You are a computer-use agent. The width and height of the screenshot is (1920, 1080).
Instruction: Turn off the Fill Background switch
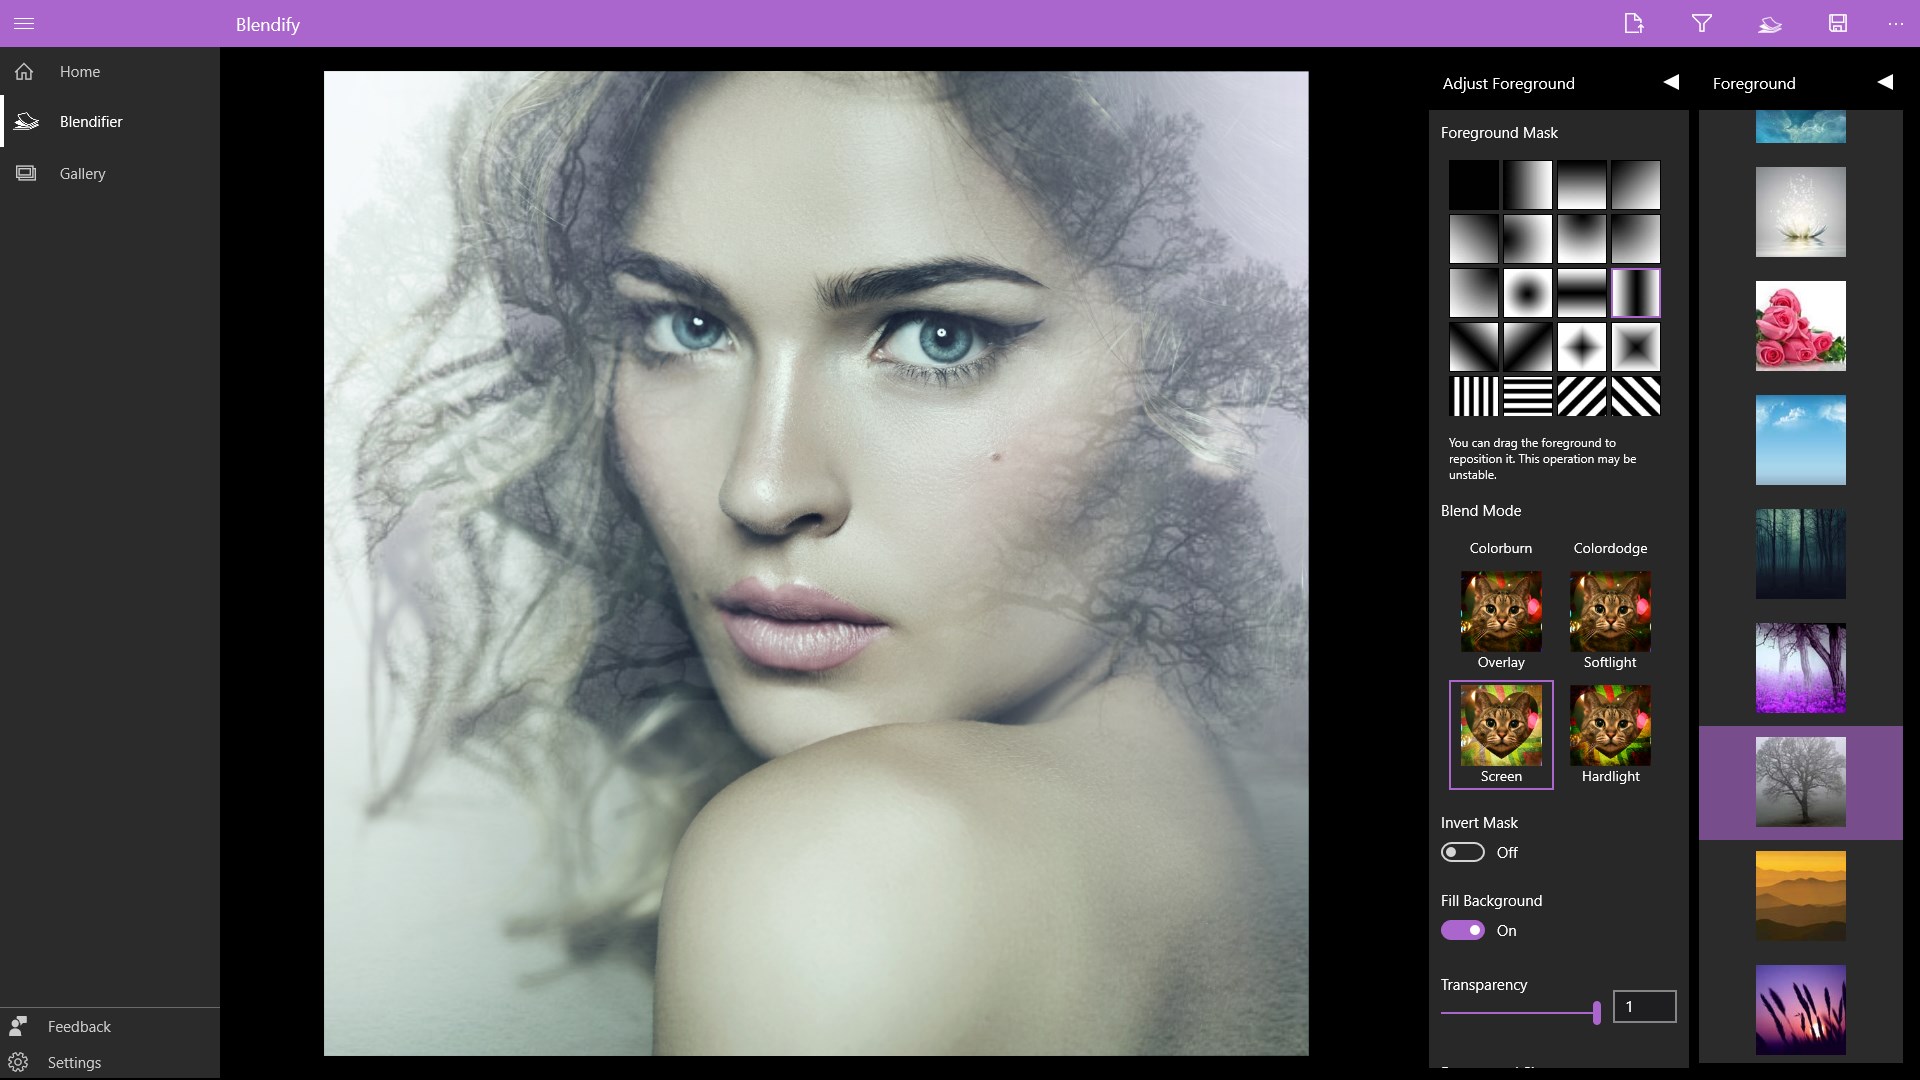pos(1462,930)
